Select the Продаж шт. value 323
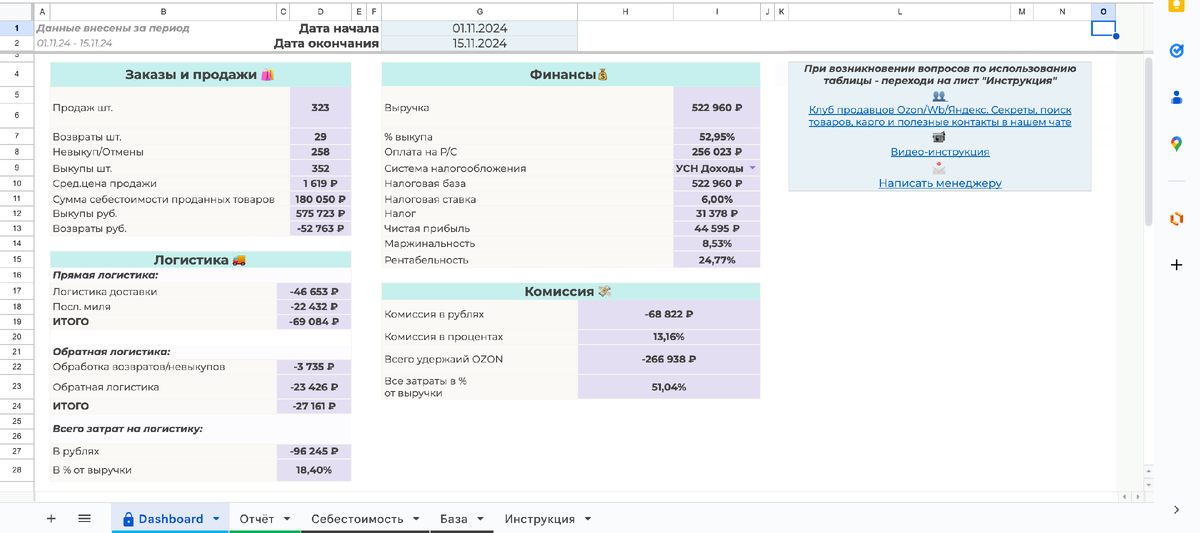 [x=320, y=107]
